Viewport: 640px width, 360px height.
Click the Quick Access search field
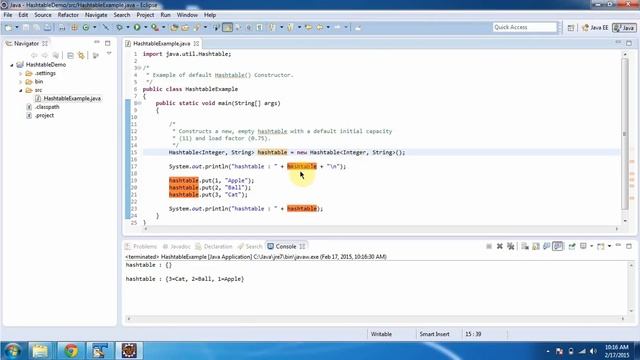tap(524, 27)
